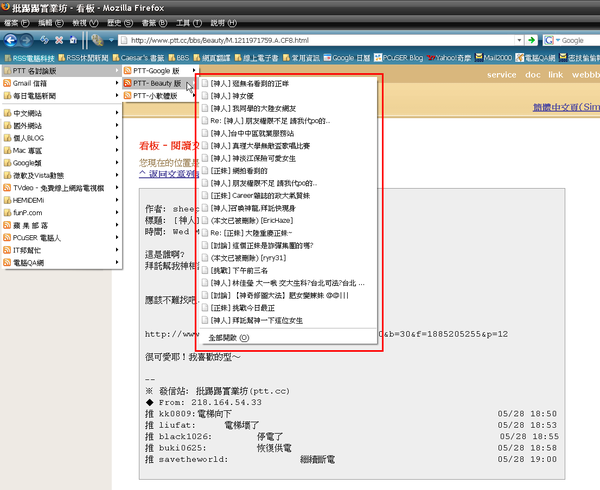Viewport: 600px width, 490px height.
Task: Expand the PTT-Google 版 submenu arrow
Action: 194,70
